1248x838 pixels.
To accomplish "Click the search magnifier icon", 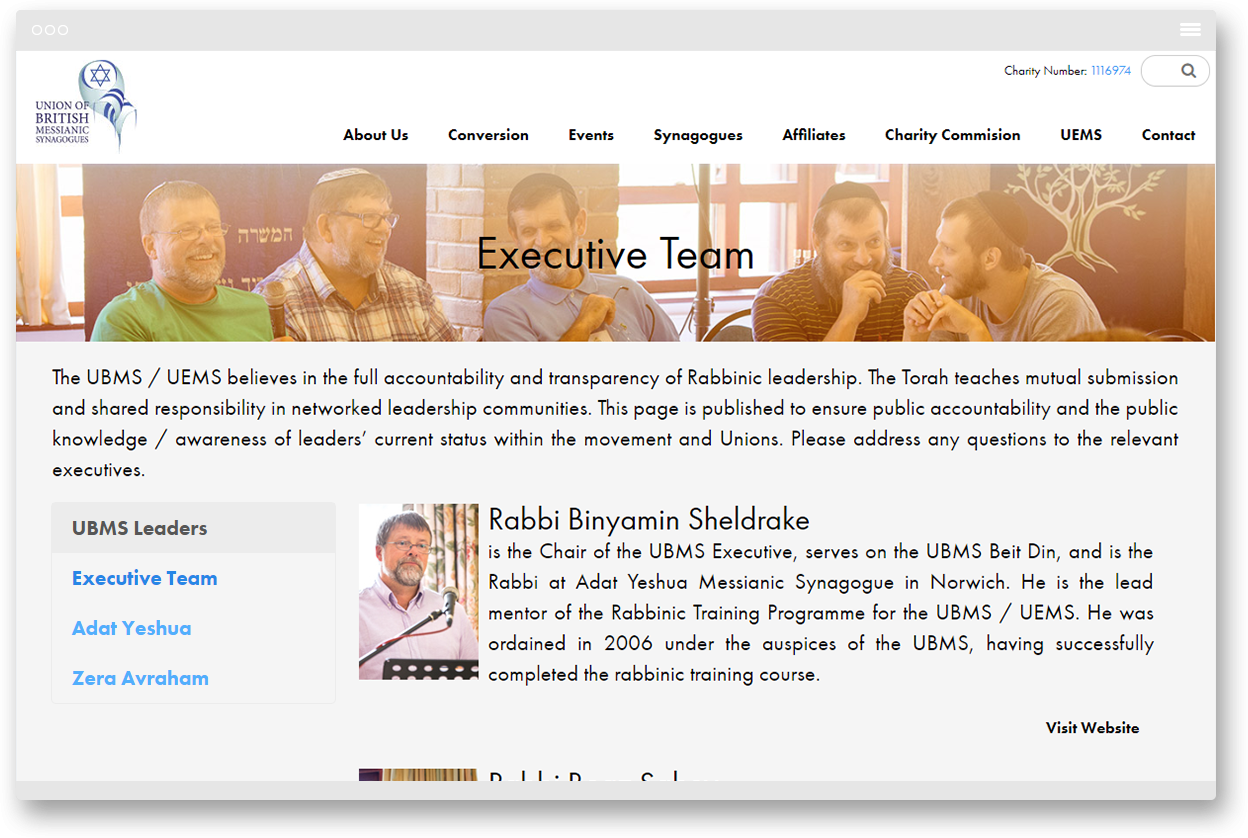I will tap(1188, 71).
